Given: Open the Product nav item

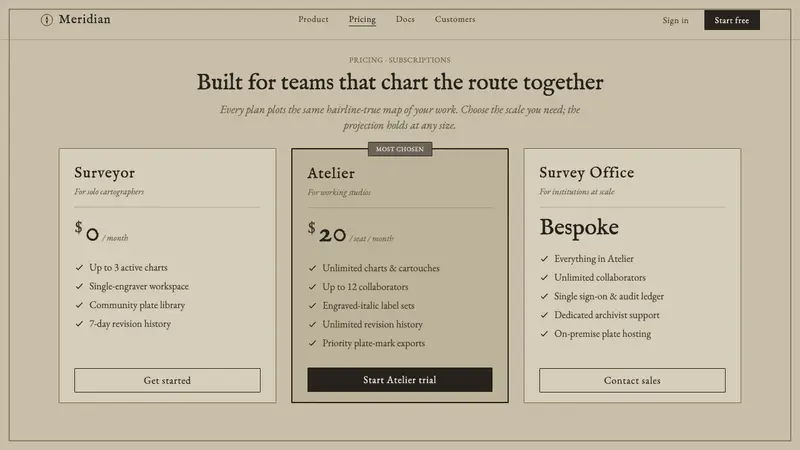Looking at the screenshot, I should 313,19.
